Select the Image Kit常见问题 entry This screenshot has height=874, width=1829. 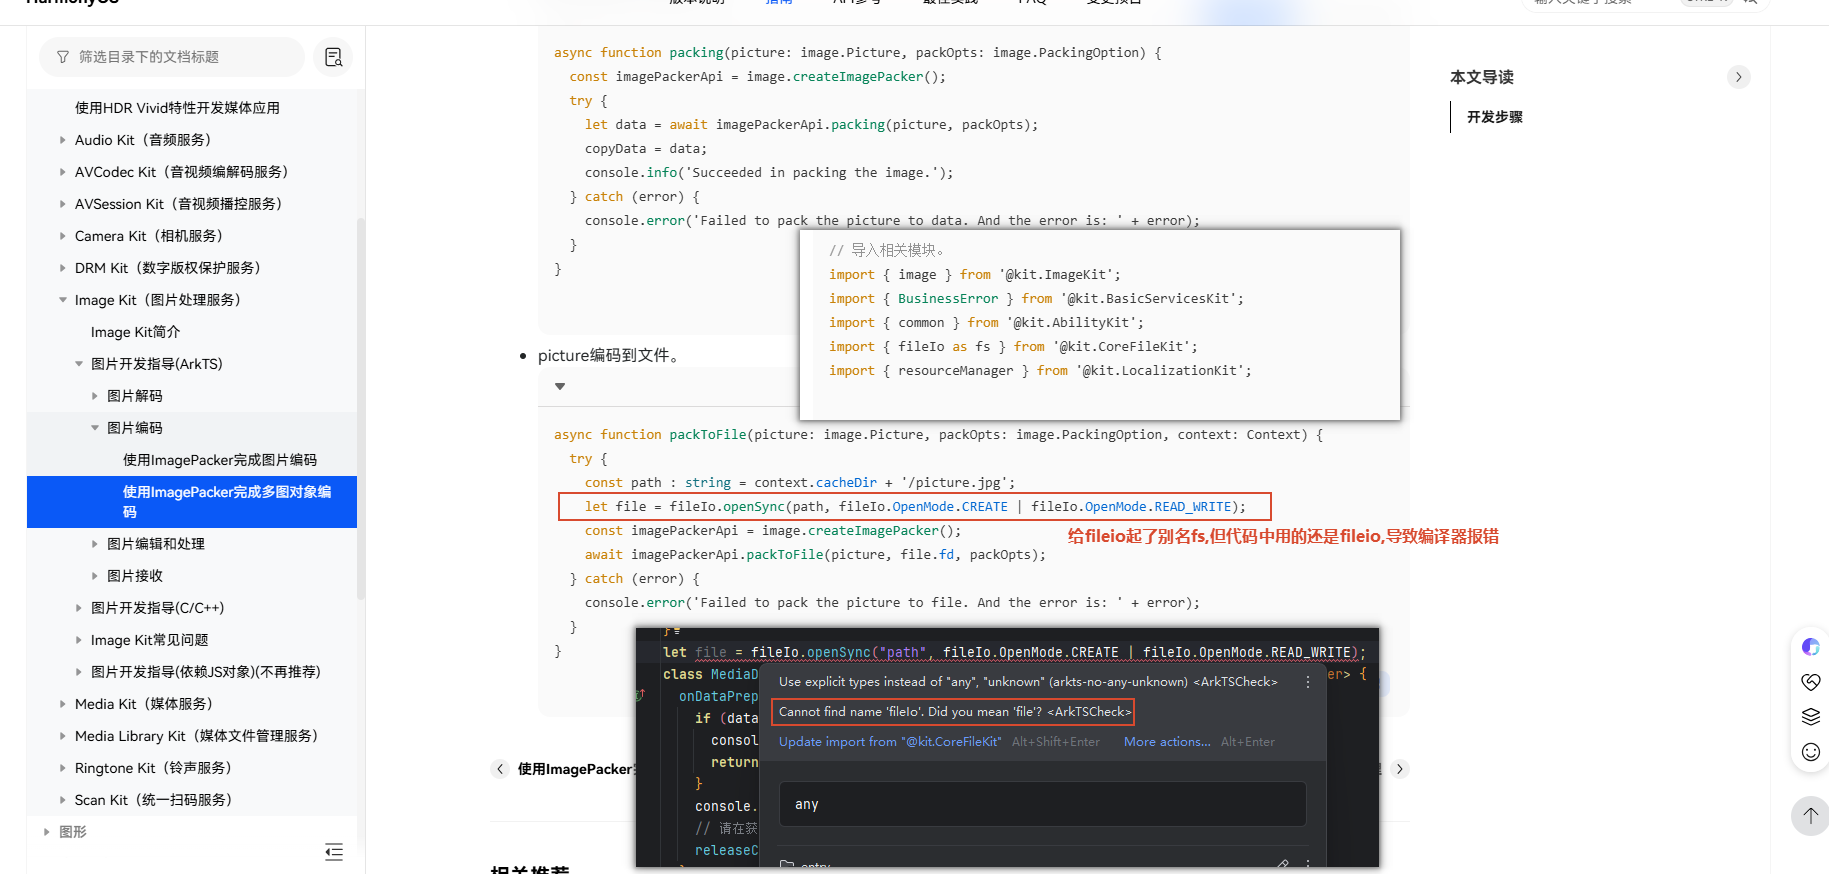(x=149, y=640)
